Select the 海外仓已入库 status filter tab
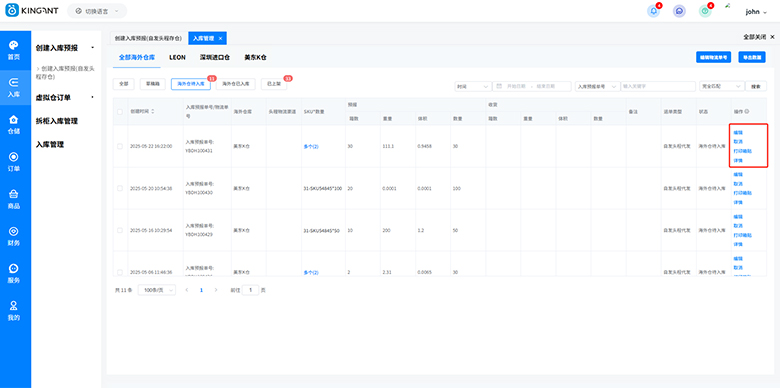The image size is (780, 388). click(236, 84)
